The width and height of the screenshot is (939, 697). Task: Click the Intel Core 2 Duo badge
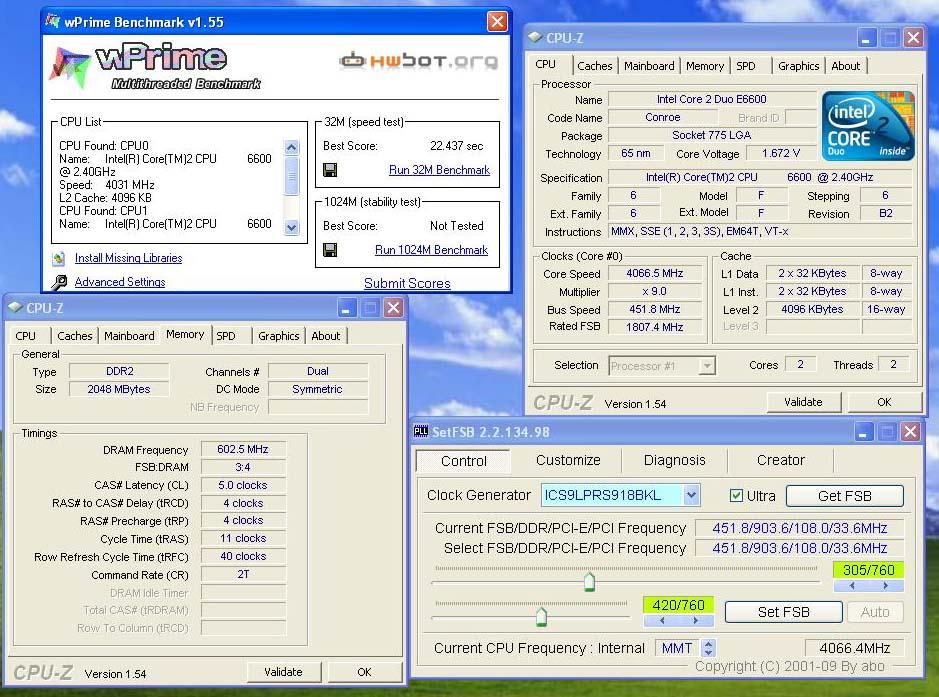(x=868, y=126)
